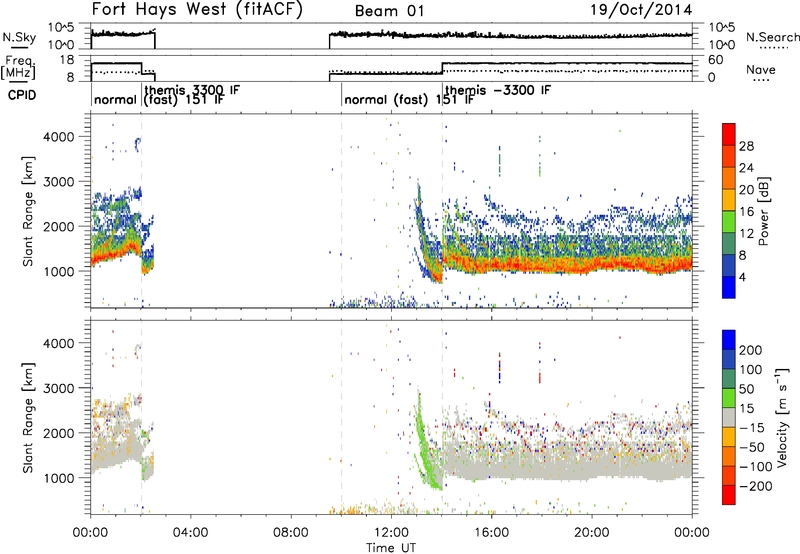
Task: Click the 'N.Sky' legend label
Action: [19, 37]
